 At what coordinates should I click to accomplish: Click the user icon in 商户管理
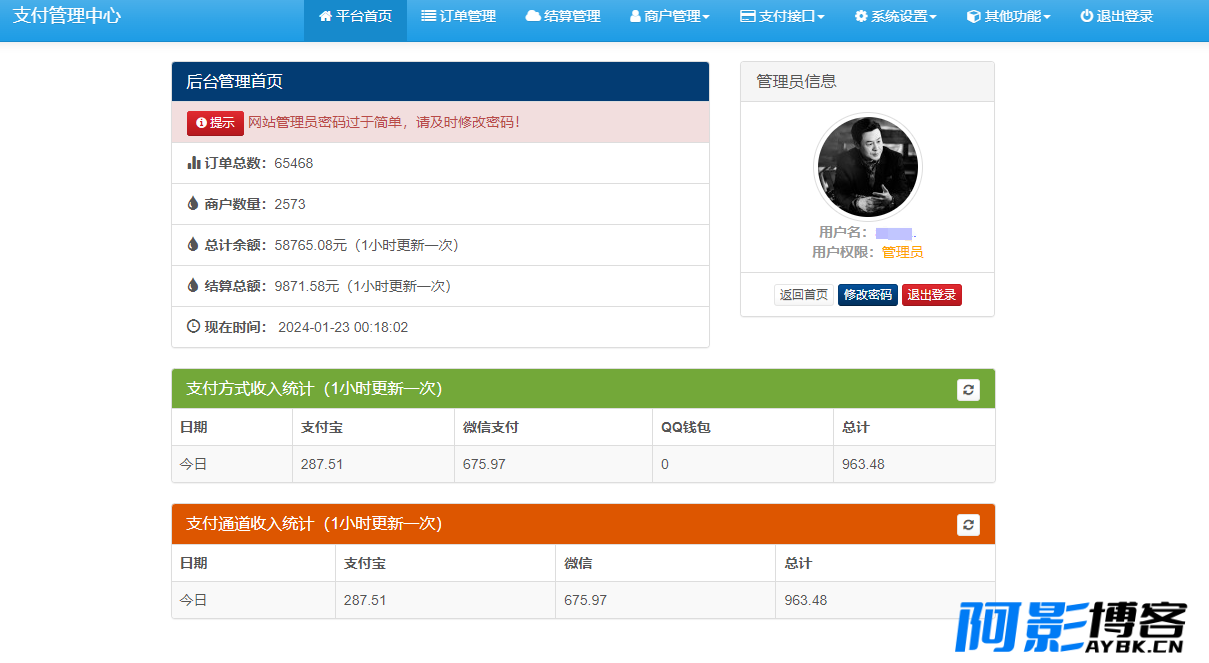(635, 16)
